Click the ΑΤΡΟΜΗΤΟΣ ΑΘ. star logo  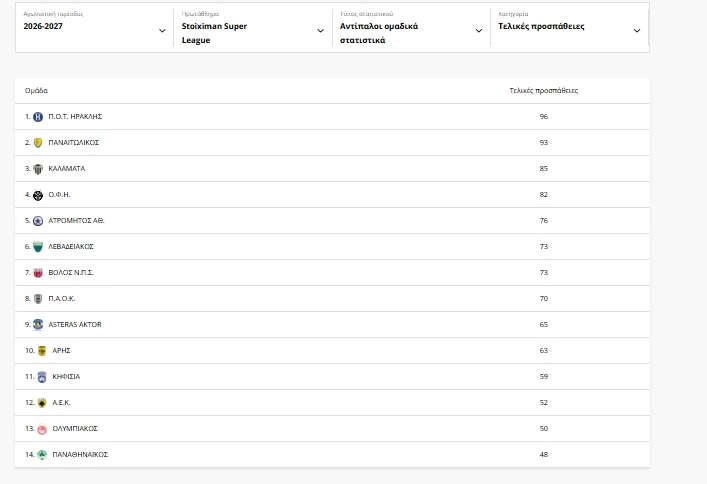tap(38, 221)
